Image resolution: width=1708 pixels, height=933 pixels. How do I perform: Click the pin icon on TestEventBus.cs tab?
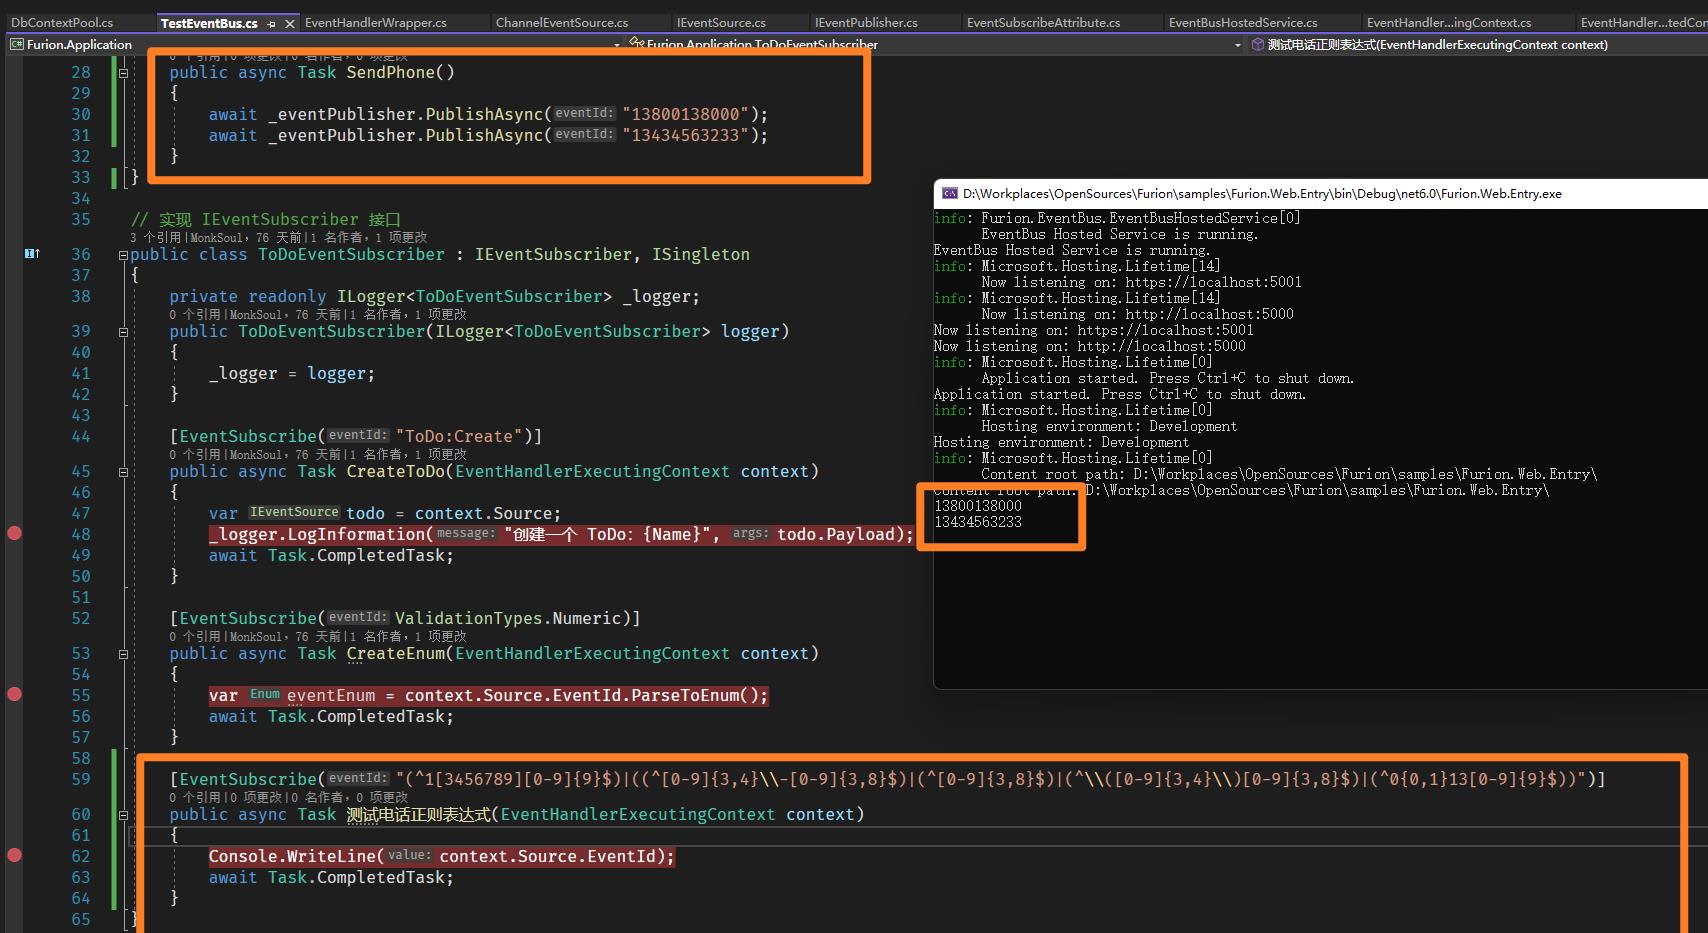coord(272,23)
